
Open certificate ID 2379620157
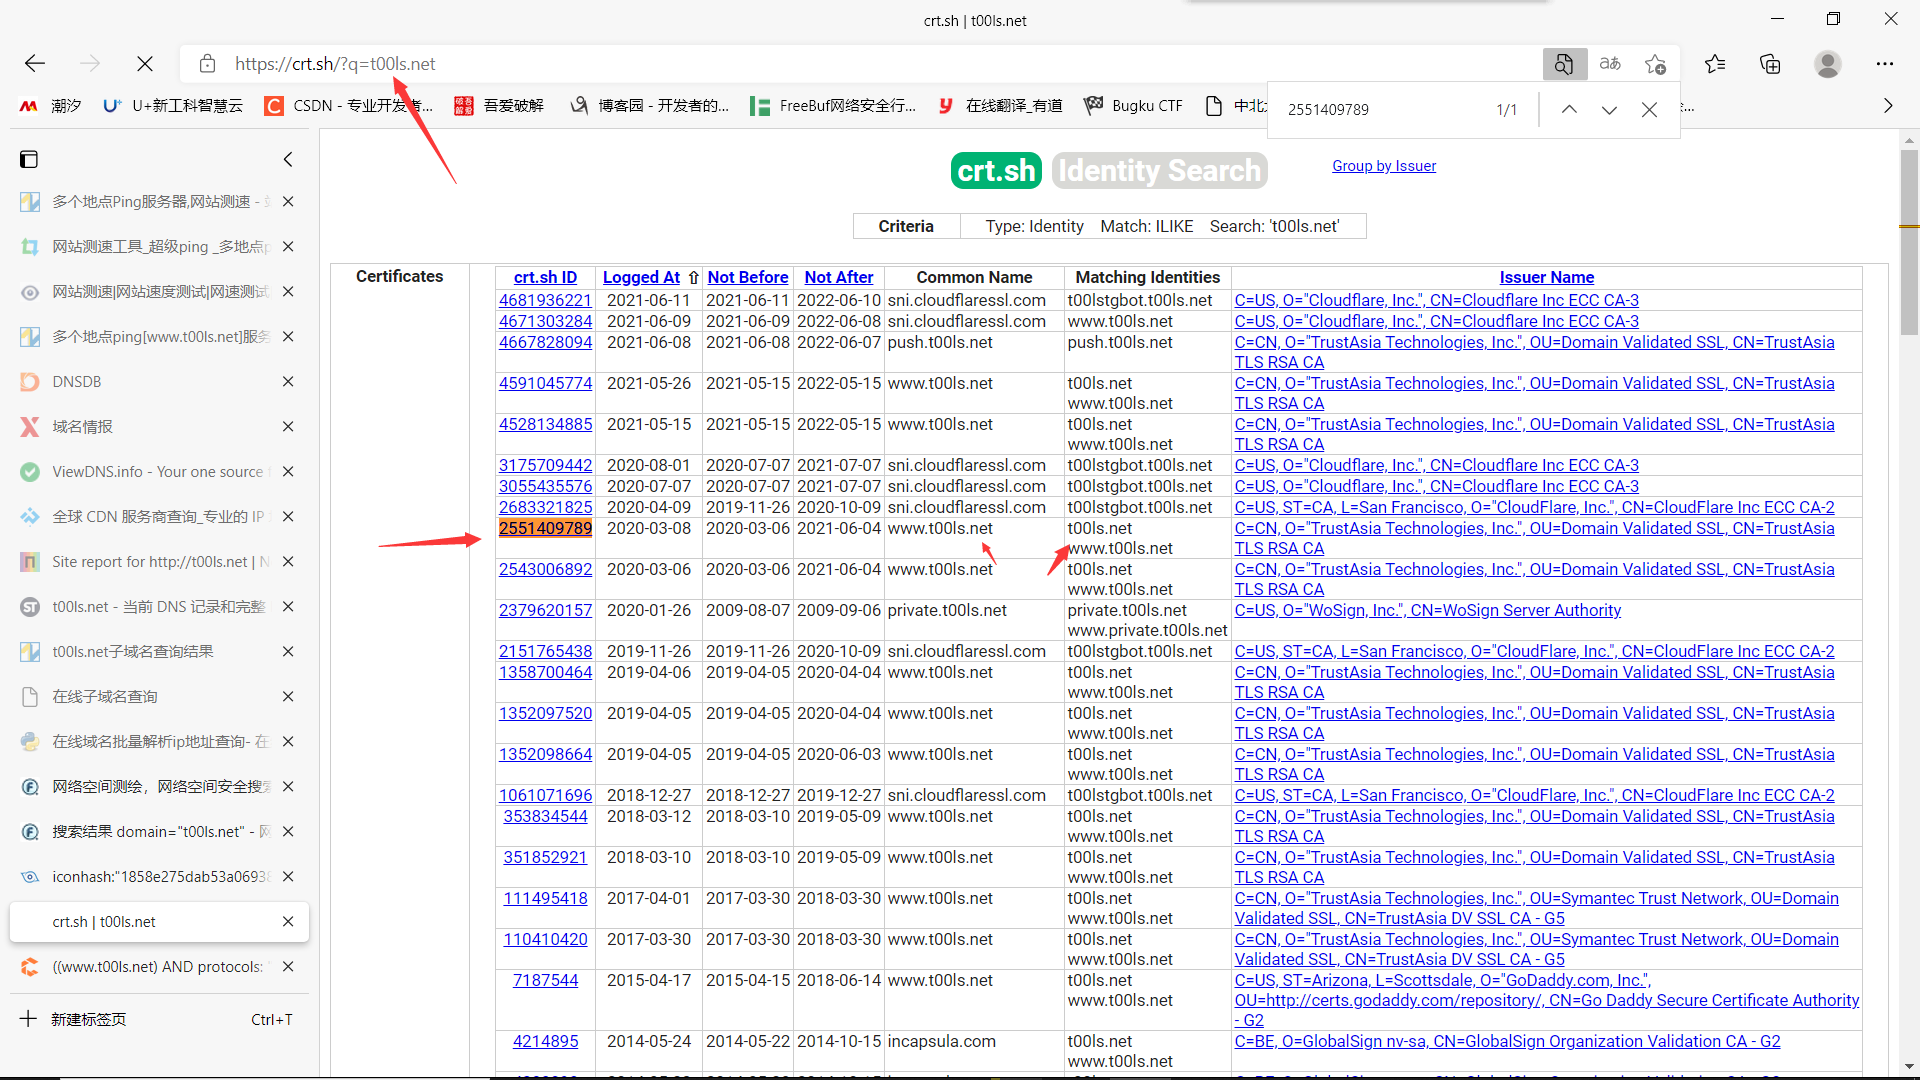(545, 610)
